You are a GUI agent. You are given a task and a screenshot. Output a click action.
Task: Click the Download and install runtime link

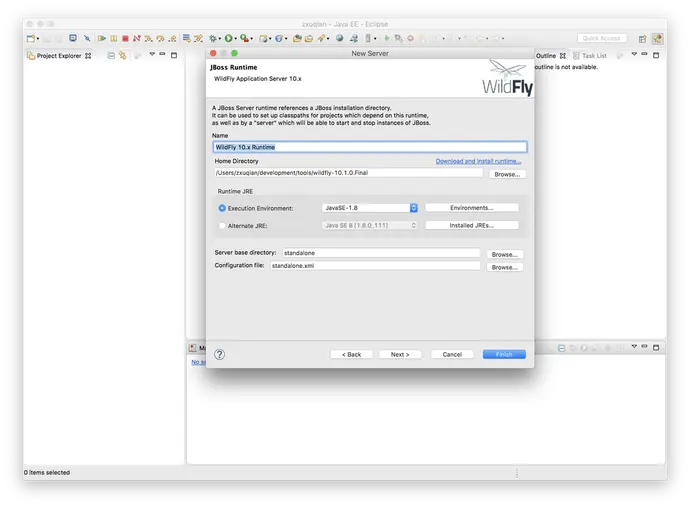coord(478,161)
